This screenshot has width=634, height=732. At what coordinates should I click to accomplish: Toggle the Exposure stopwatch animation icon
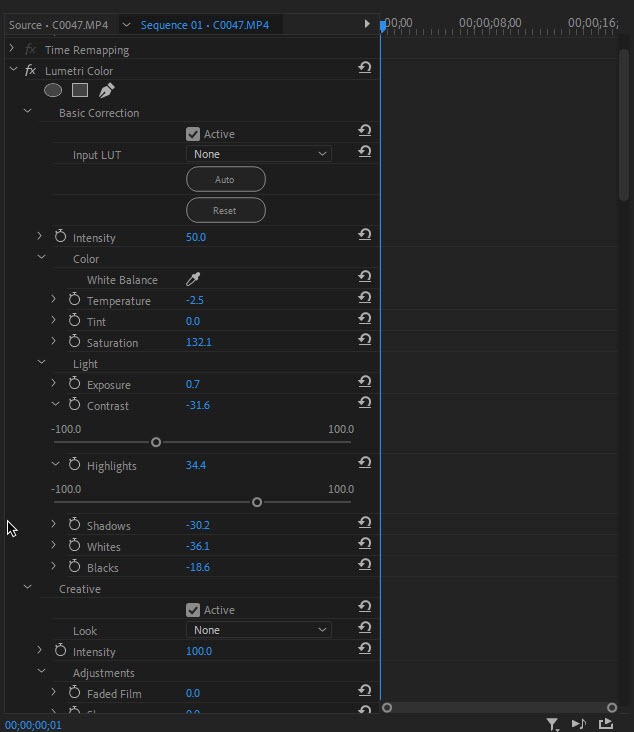click(74, 384)
